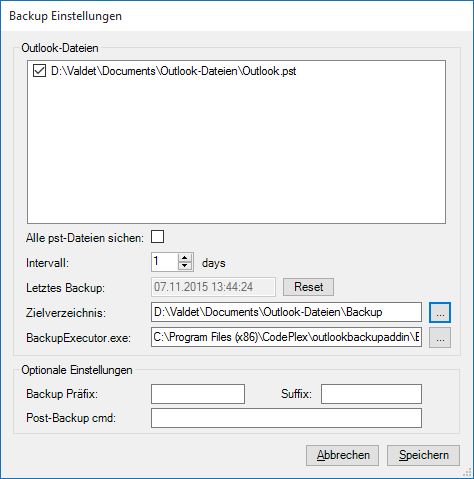Viewport: 474px width, 479px height.
Task: Select the D:\Valdet\Documents\Outlook-Dateien\Outlook.pst entry
Action: pos(173,71)
